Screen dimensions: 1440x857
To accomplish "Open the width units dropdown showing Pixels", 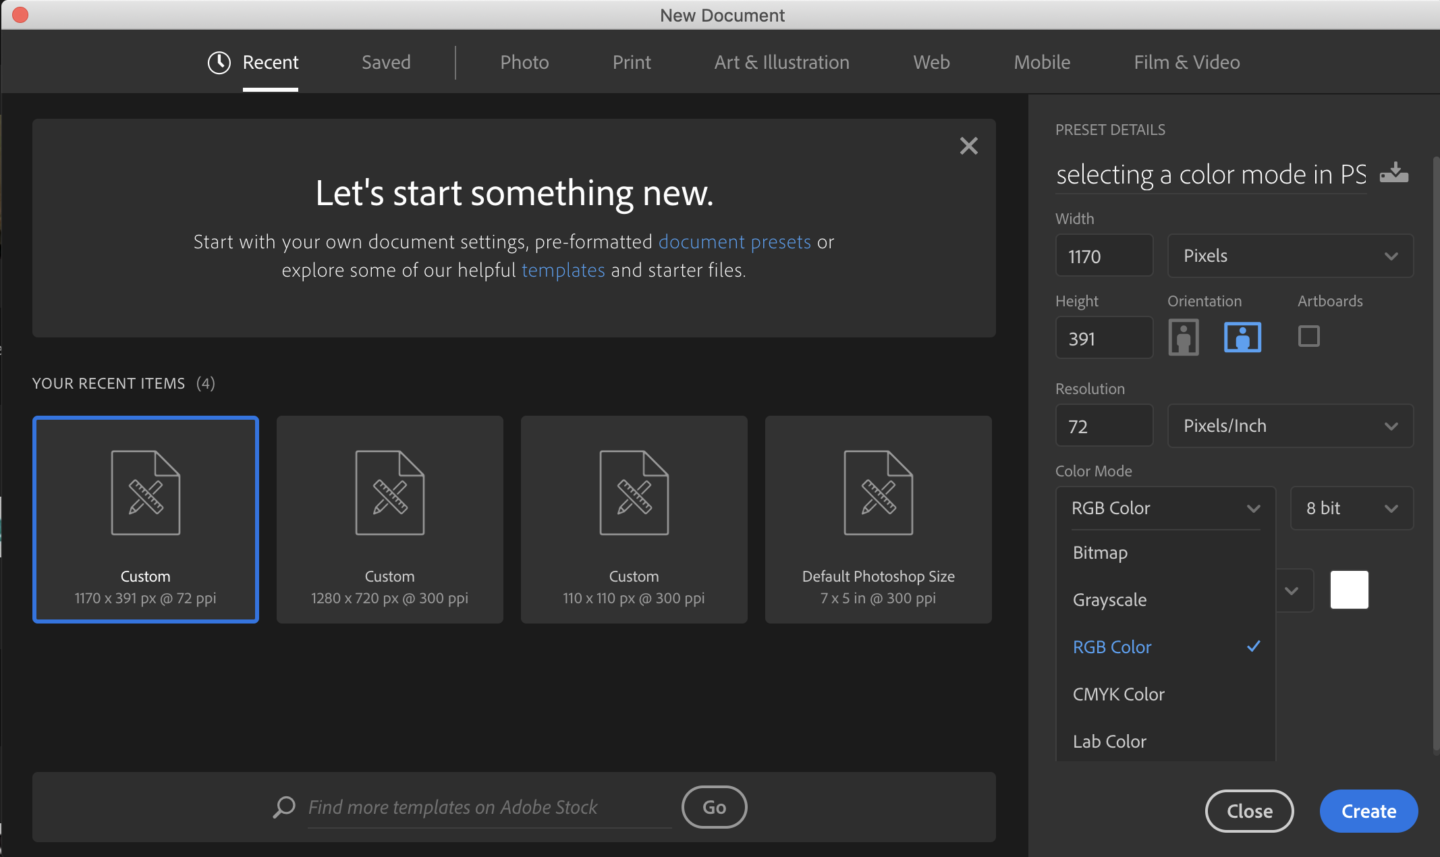I will point(1290,255).
